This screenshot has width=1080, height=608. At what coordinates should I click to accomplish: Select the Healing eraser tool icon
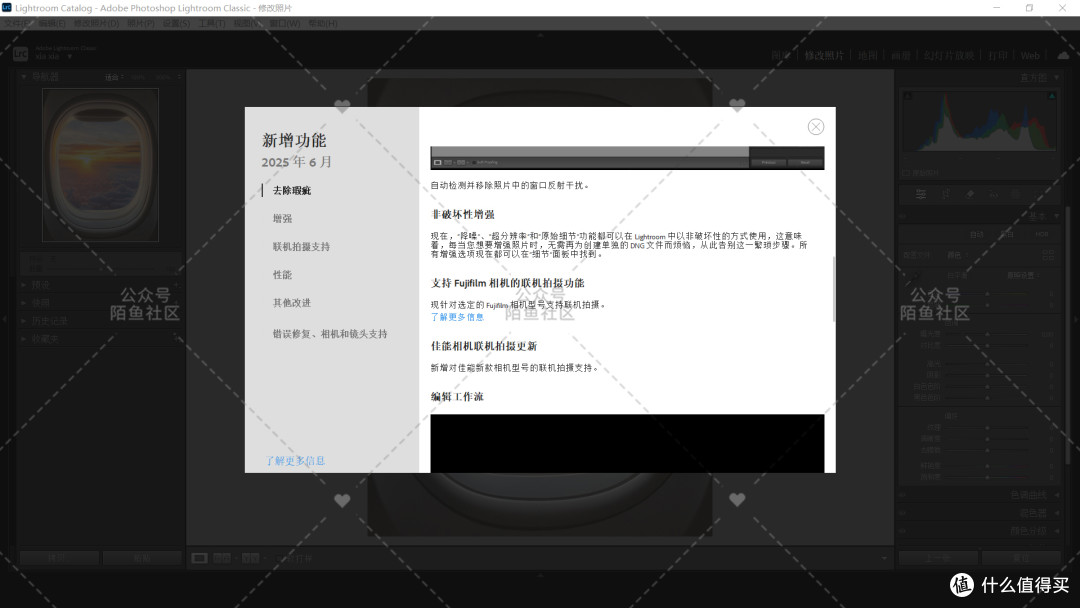(970, 195)
